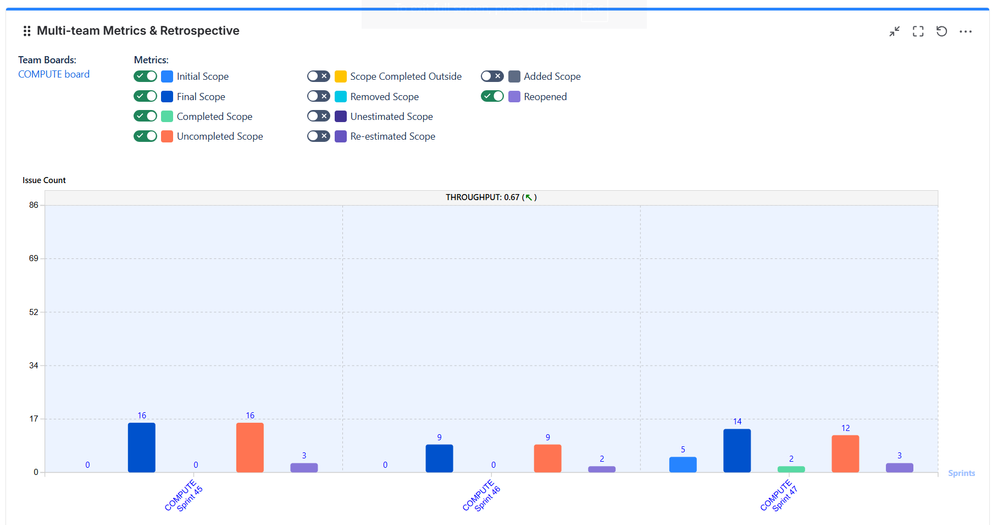998x525 pixels.
Task: Enable Scope Completed Outside metric
Action: (318, 76)
